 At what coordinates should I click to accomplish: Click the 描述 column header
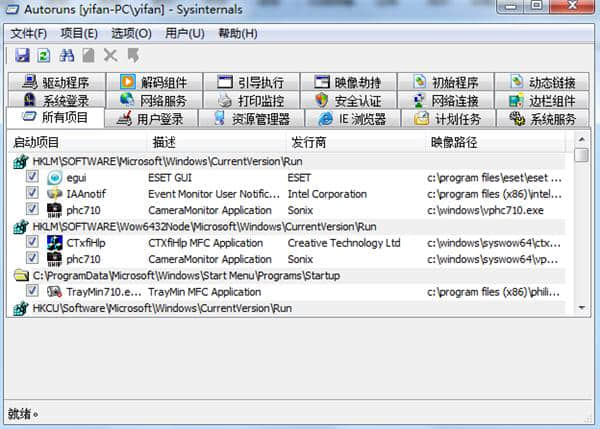217,142
